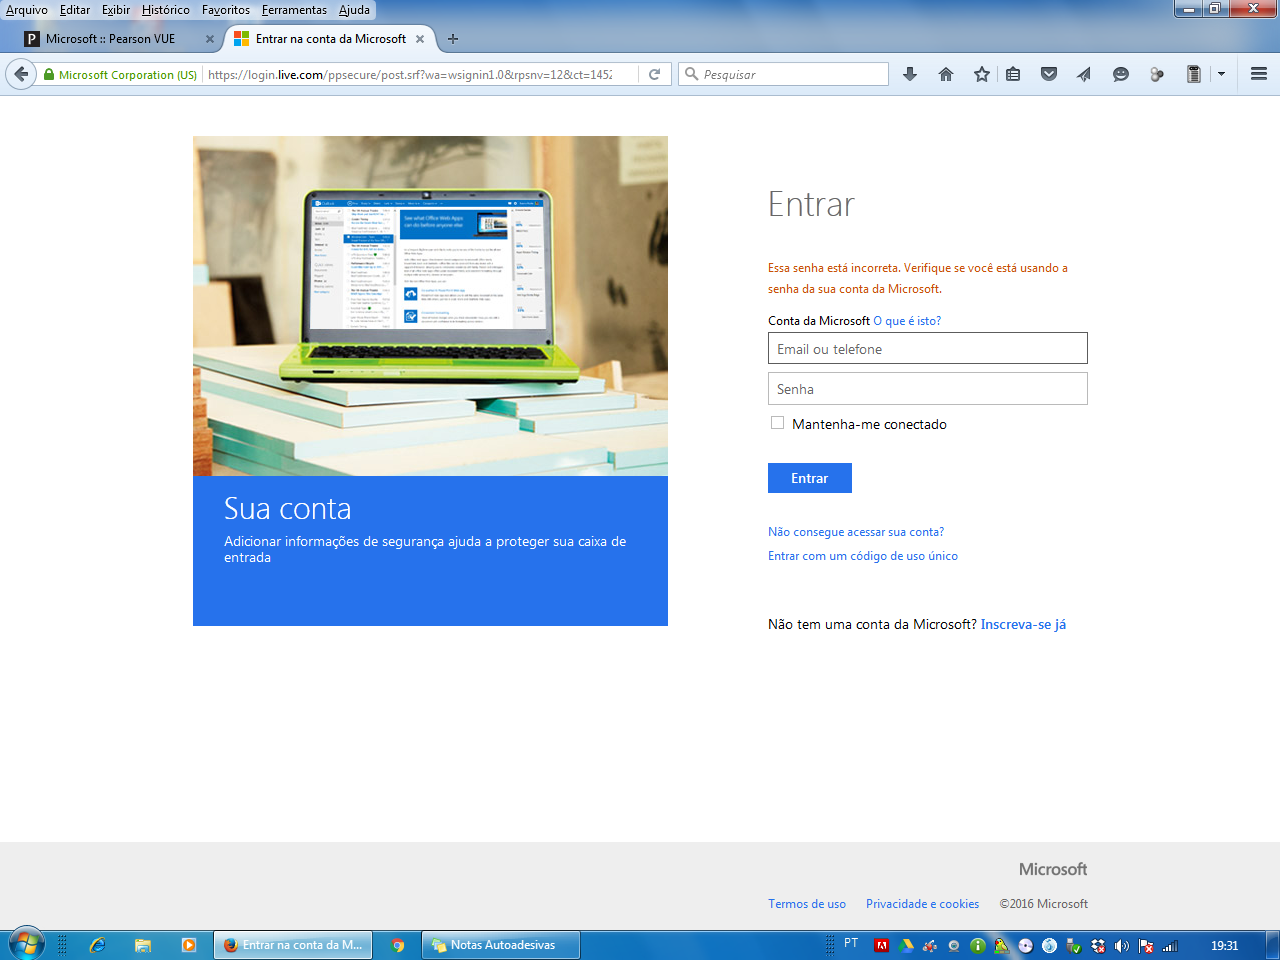The image size is (1280, 960).
Task: Open Privacidade e cookies footer link
Action: pyautogui.click(x=922, y=904)
